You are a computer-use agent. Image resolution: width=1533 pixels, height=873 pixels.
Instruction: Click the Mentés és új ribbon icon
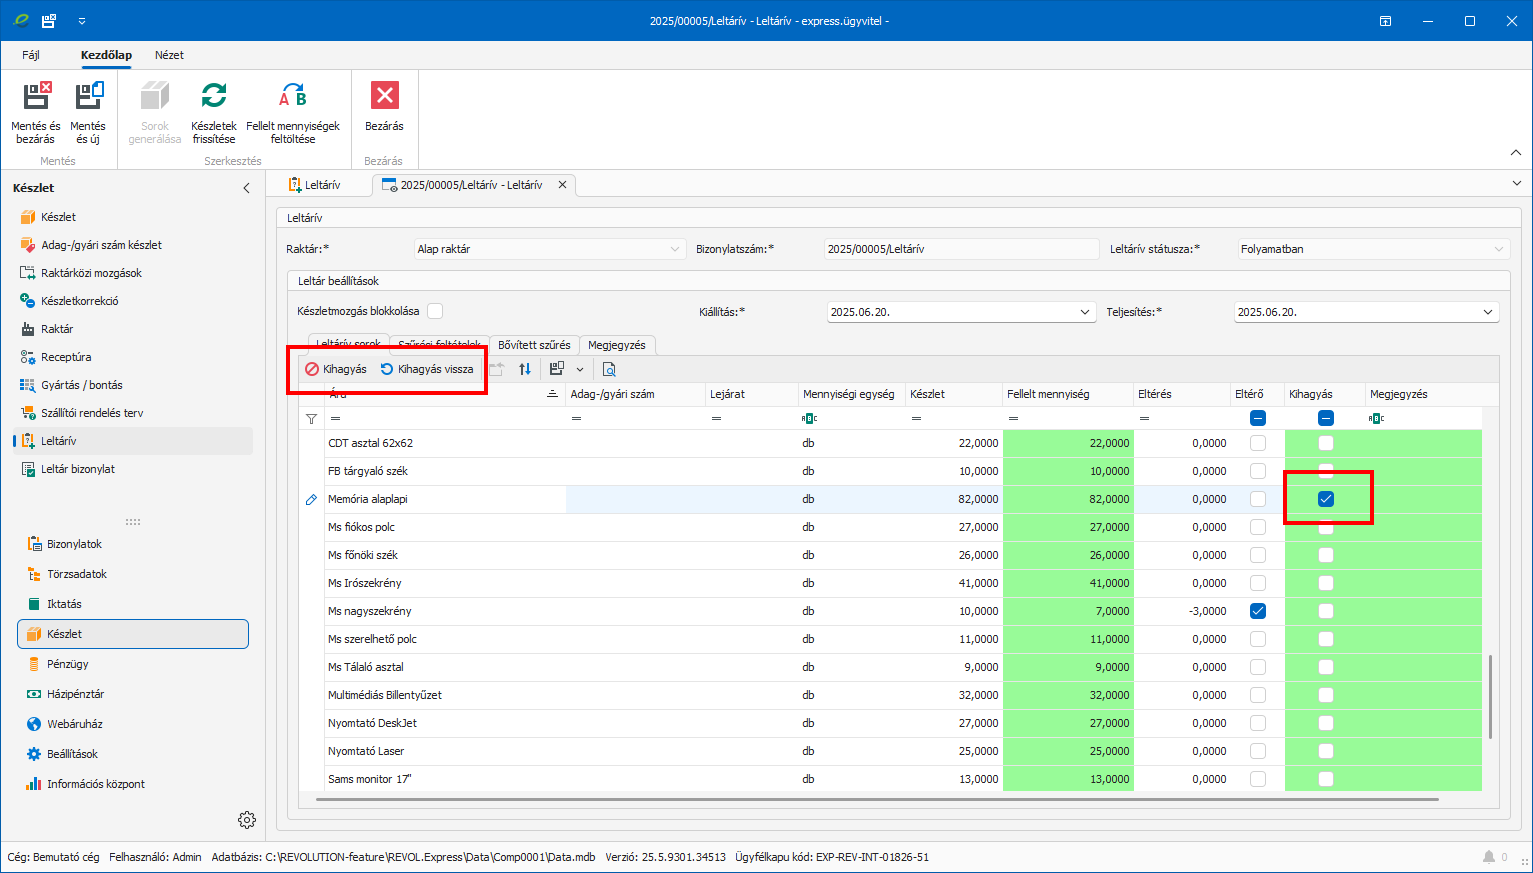click(x=88, y=97)
